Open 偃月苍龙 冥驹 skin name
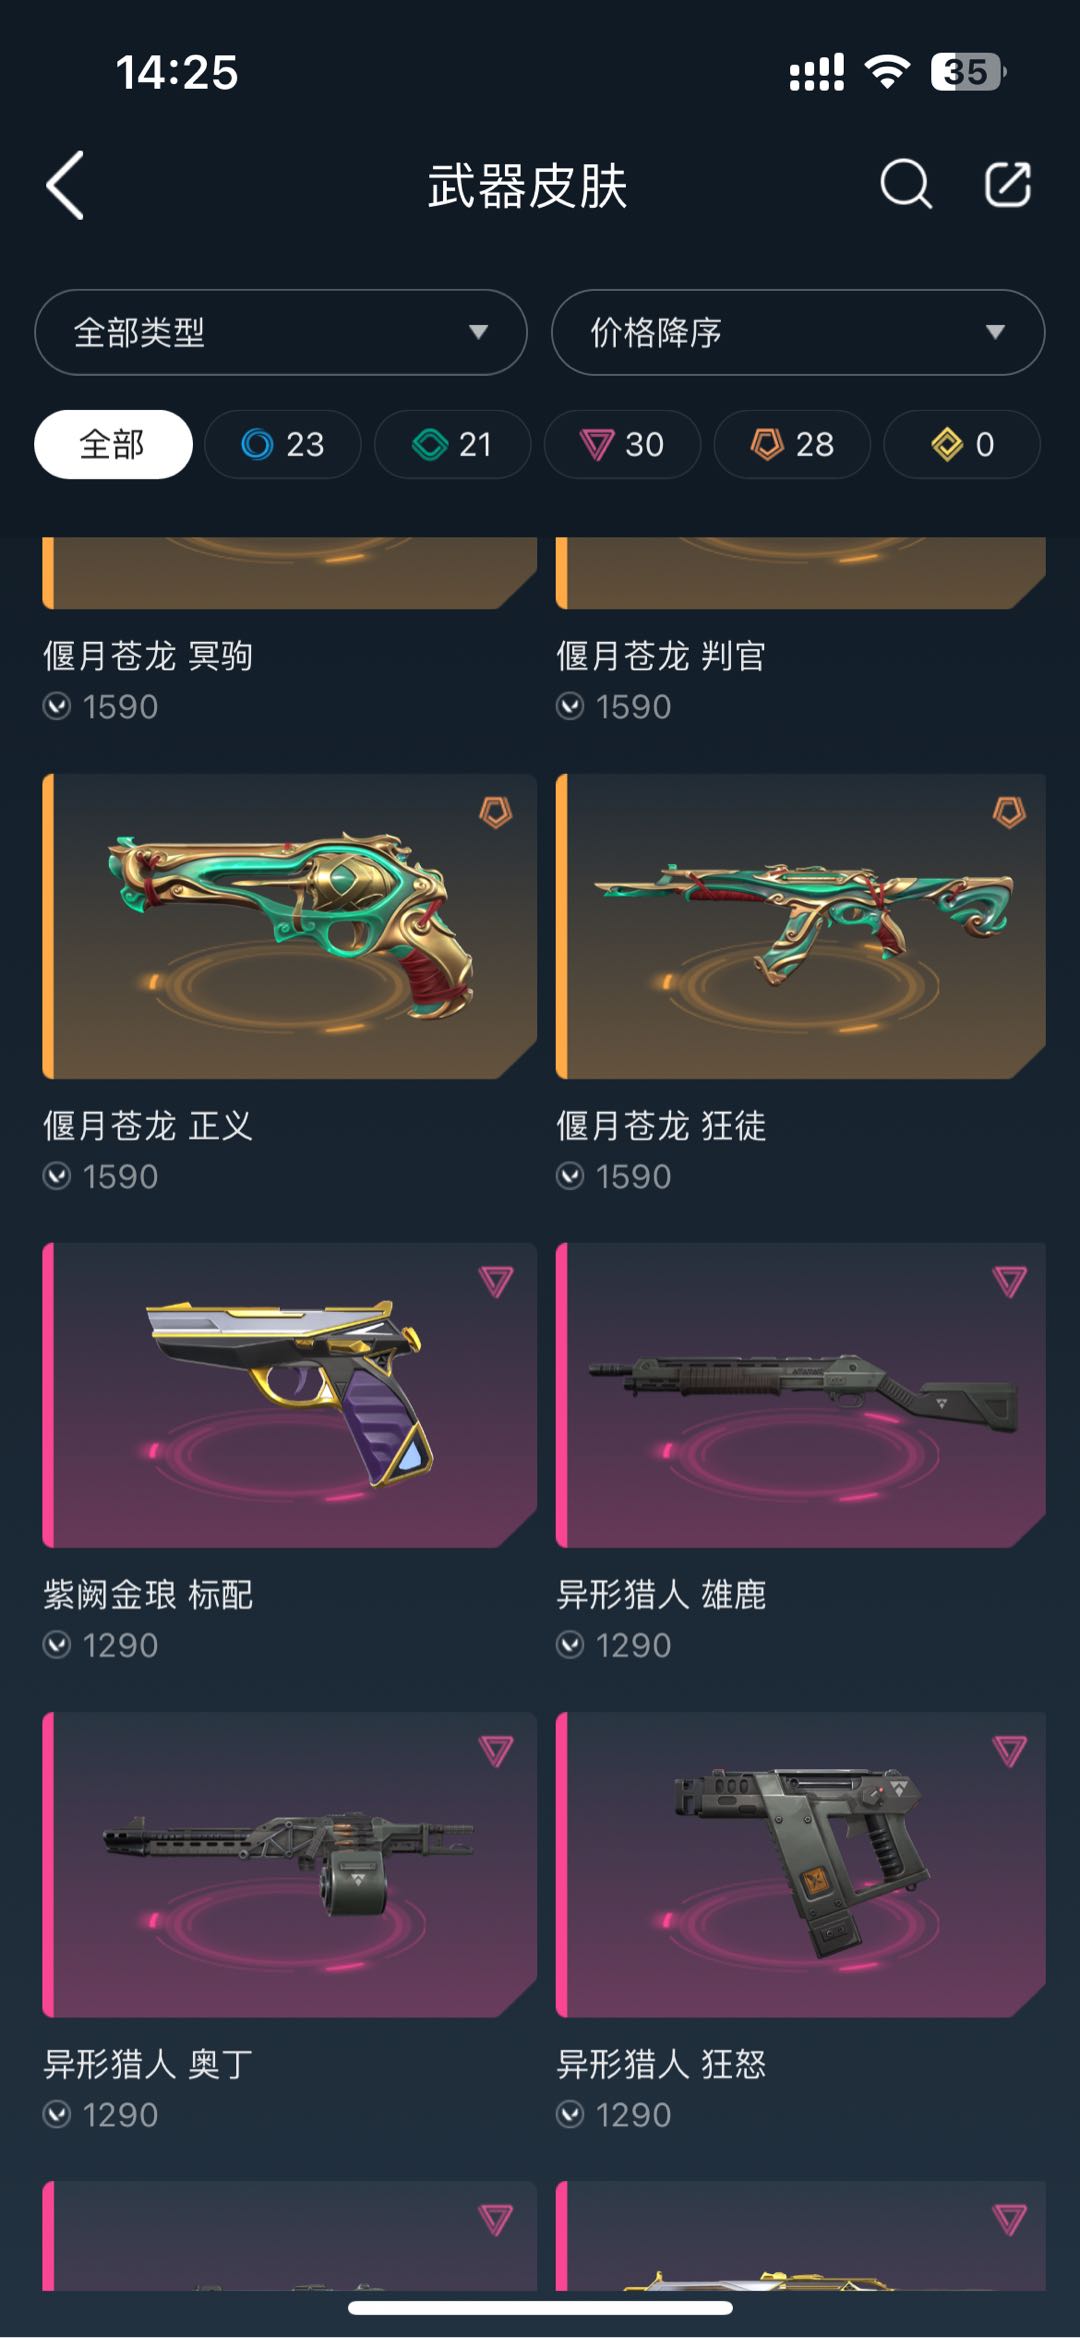Viewport: 1080px width, 2338px height. point(148,656)
